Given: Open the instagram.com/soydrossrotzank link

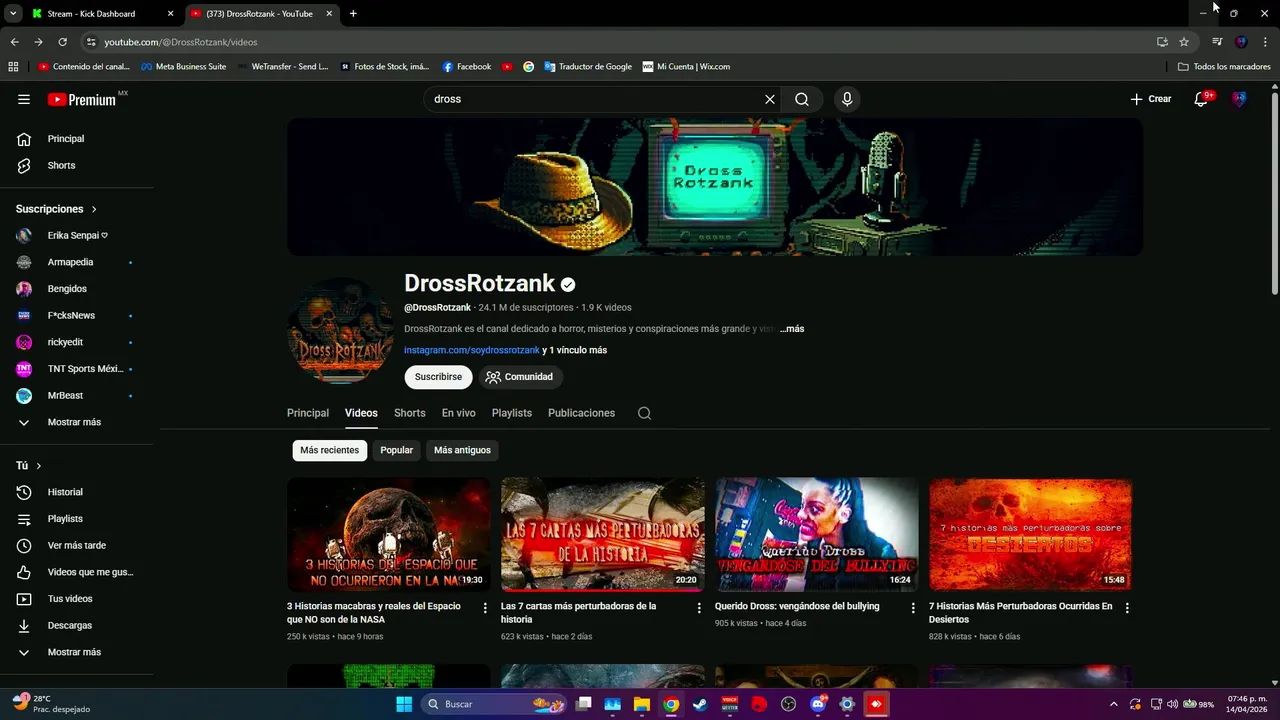Looking at the screenshot, I should [472, 350].
